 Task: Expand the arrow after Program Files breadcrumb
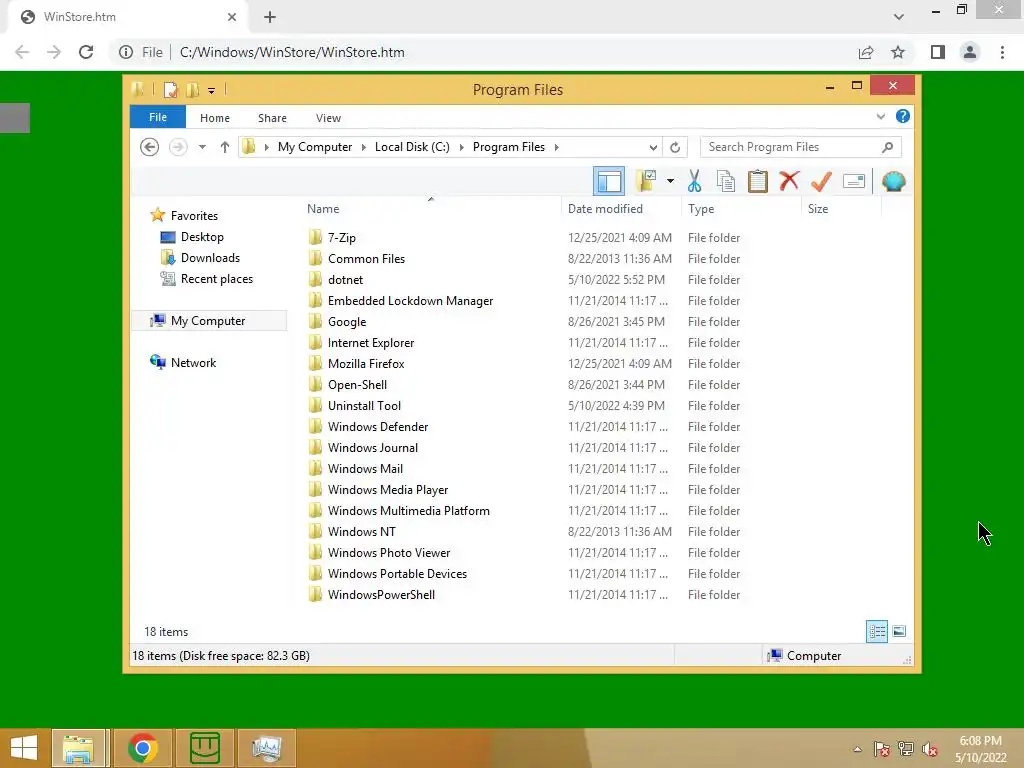pos(556,147)
